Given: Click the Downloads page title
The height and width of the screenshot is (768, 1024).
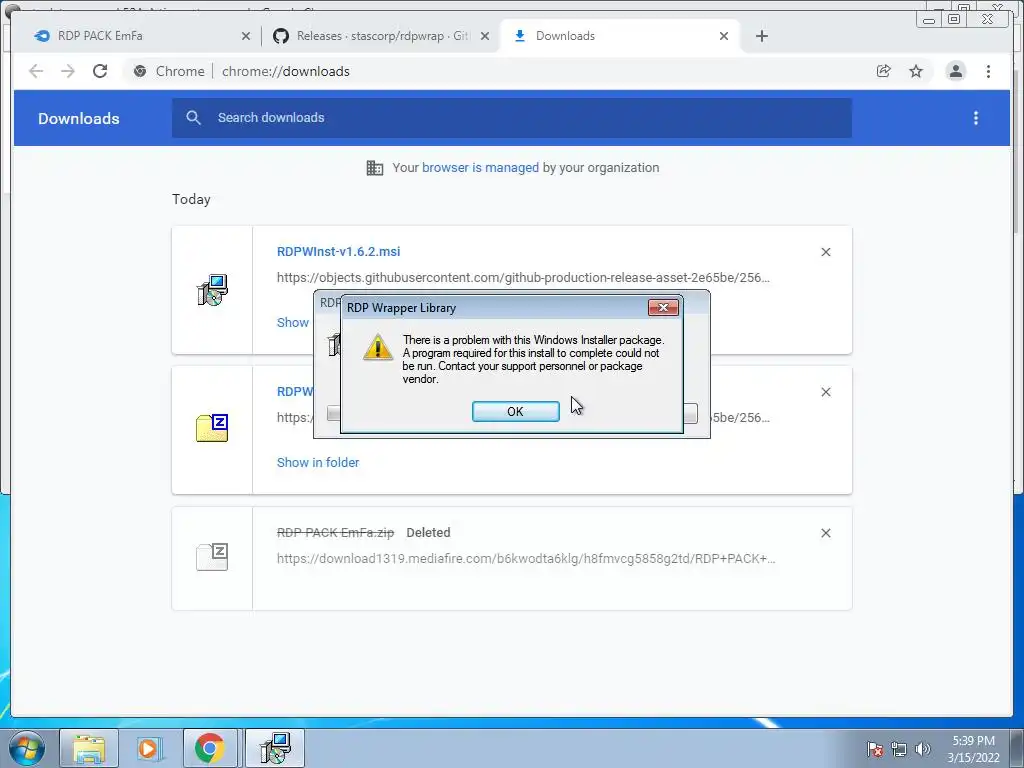Looking at the screenshot, I should click(78, 118).
